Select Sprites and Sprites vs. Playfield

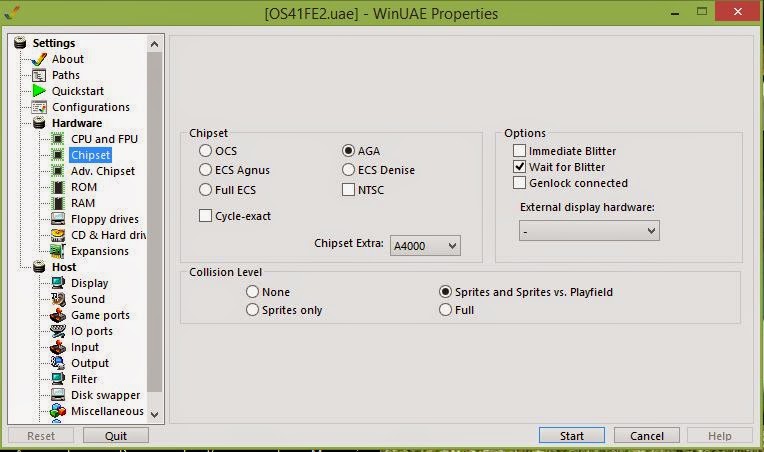tap(445, 291)
